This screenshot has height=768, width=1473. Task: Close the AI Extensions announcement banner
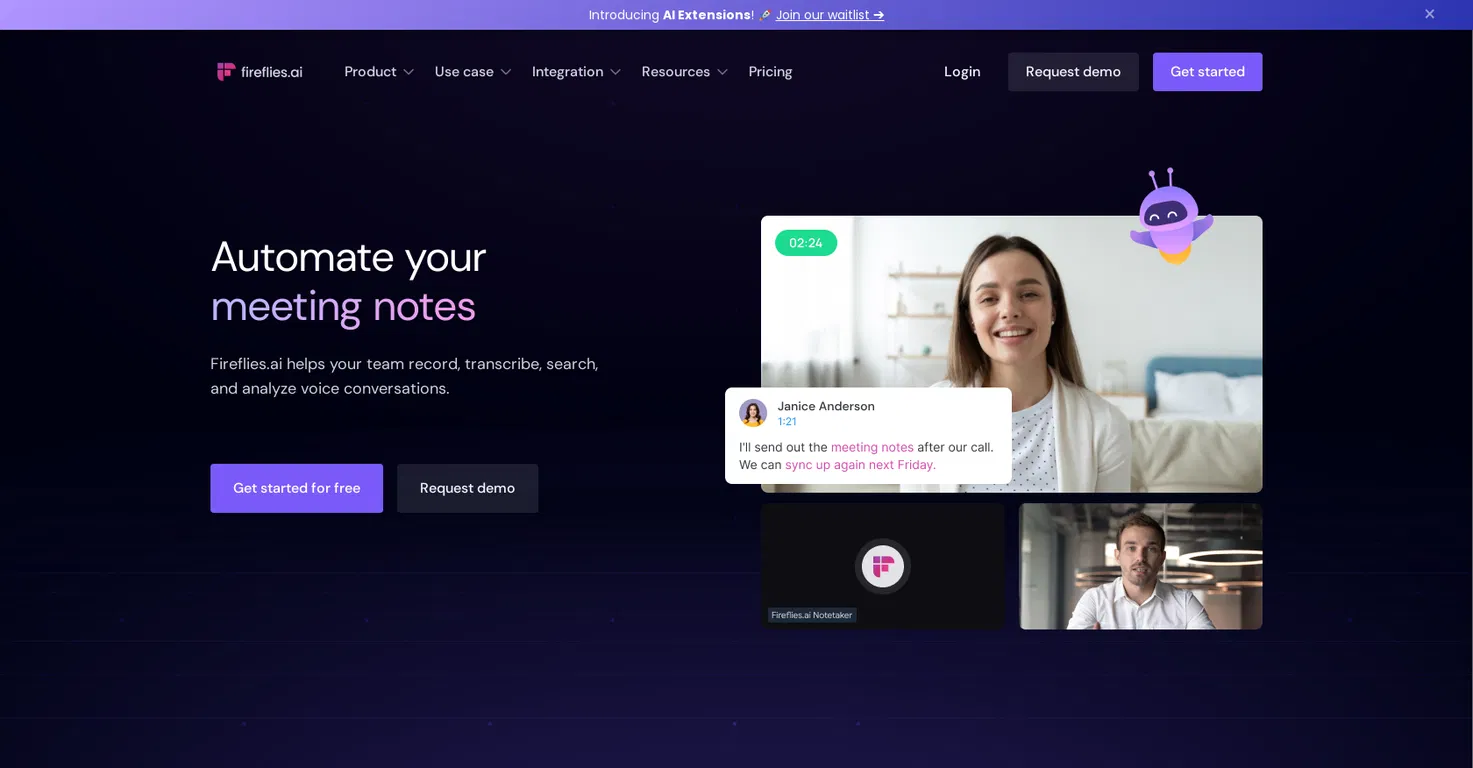1430,14
